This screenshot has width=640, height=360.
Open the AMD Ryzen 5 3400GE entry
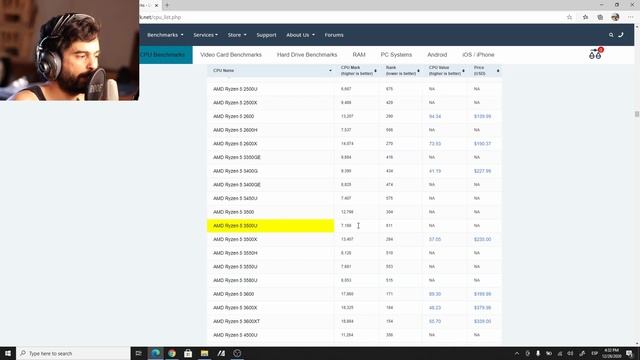[237, 185]
